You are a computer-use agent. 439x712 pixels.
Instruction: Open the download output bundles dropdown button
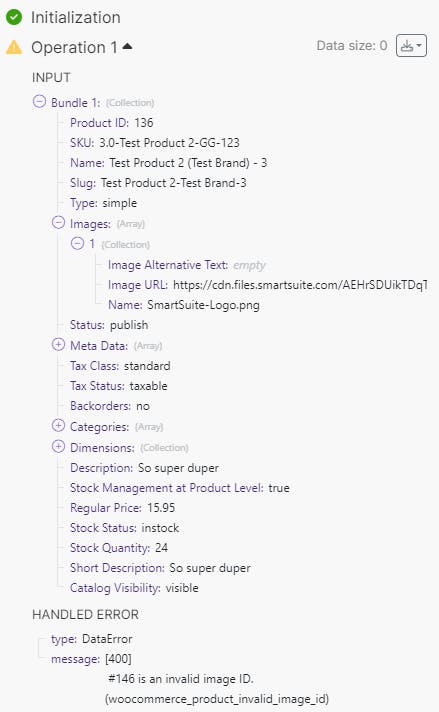coord(411,45)
